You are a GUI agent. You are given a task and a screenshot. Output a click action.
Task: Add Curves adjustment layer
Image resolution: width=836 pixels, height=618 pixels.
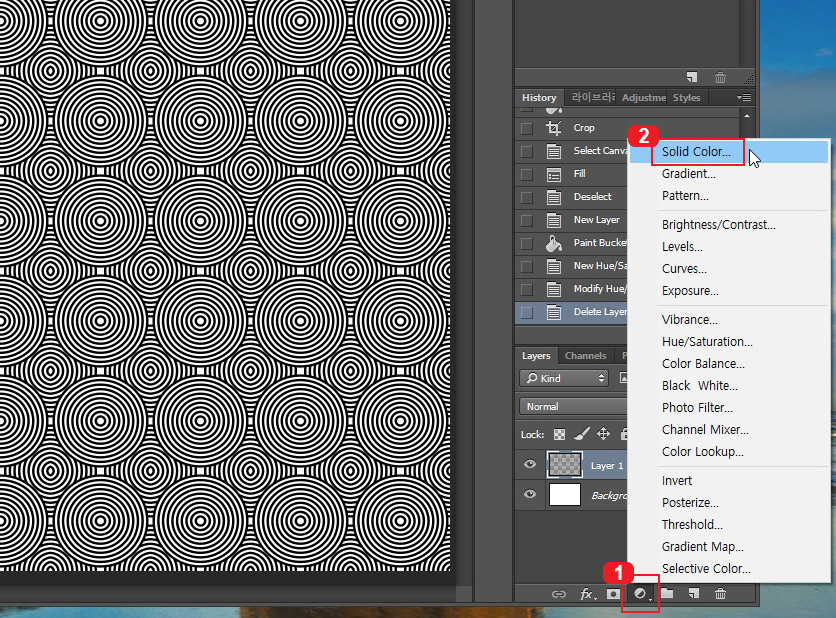729,269
